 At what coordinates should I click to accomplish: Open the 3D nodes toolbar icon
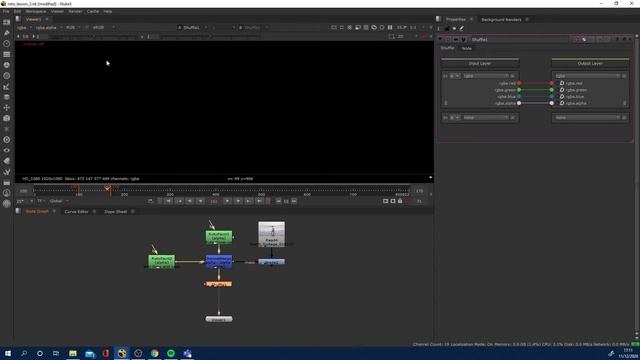pos(7,118)
